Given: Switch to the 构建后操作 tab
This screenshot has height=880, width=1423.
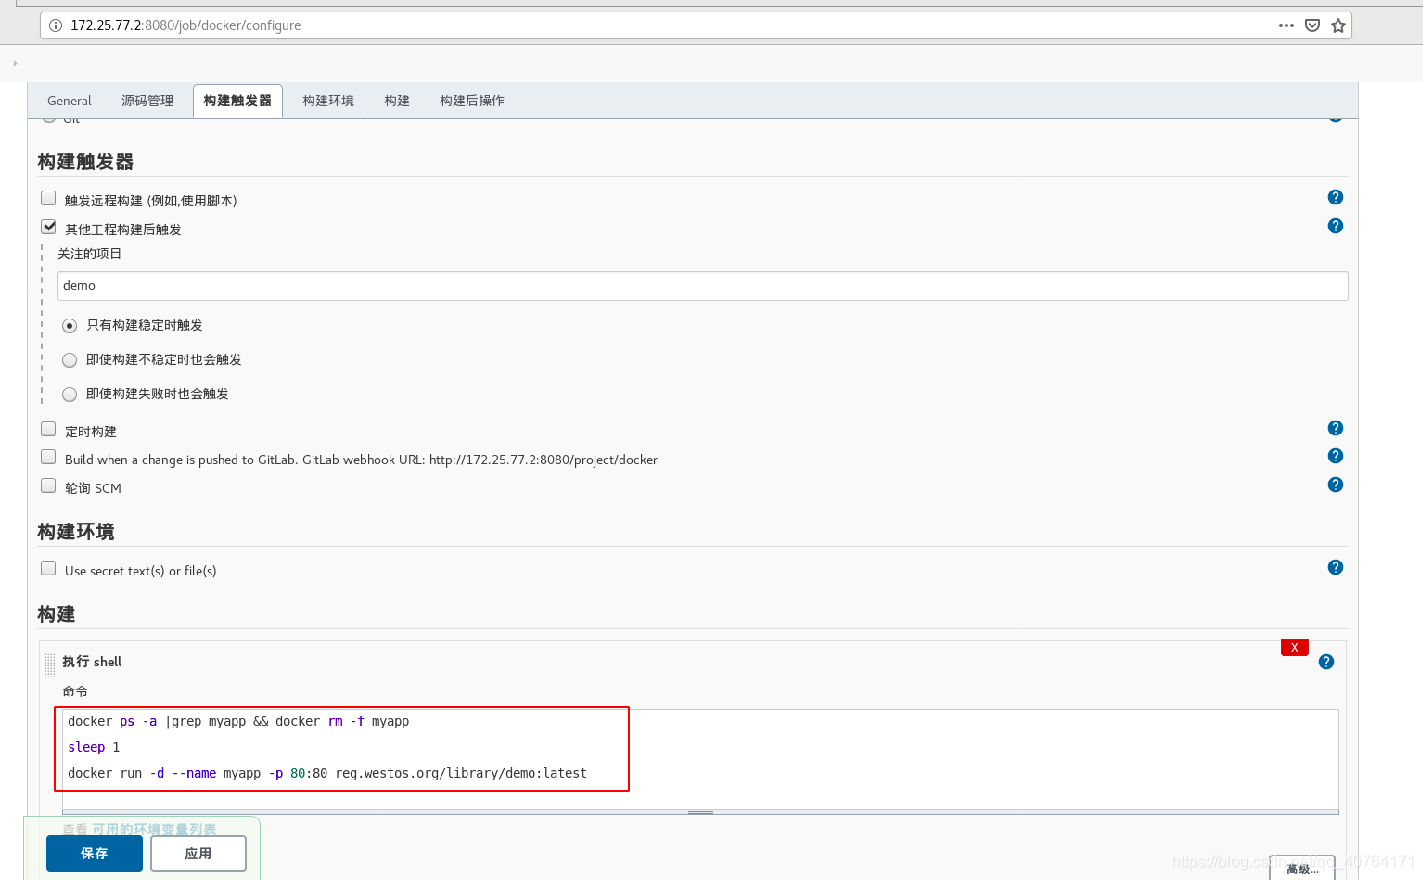Looking at the screenshot, I should pos(472,101).
